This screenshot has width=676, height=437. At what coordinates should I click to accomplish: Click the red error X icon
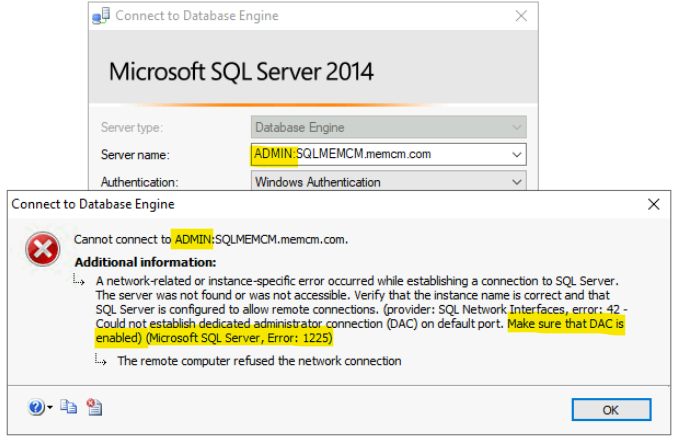[x=42, y=249]
